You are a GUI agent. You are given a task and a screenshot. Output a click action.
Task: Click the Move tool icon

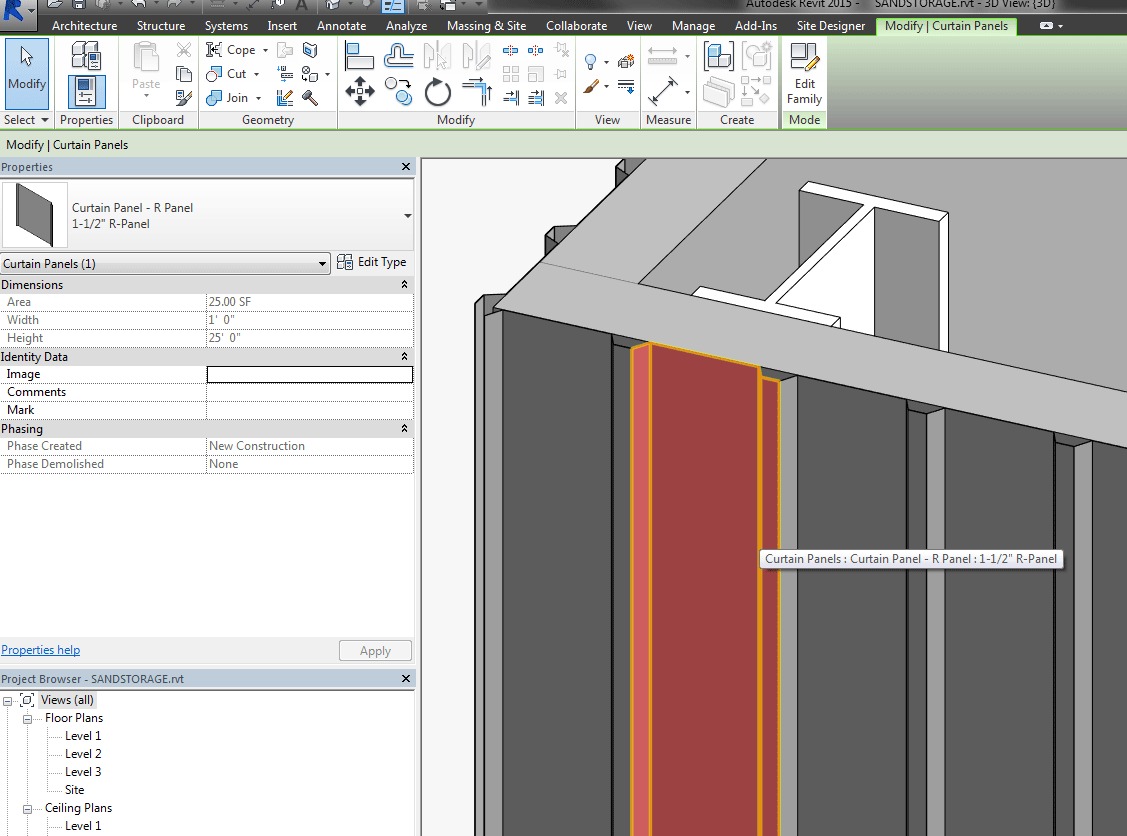[359, 93]
